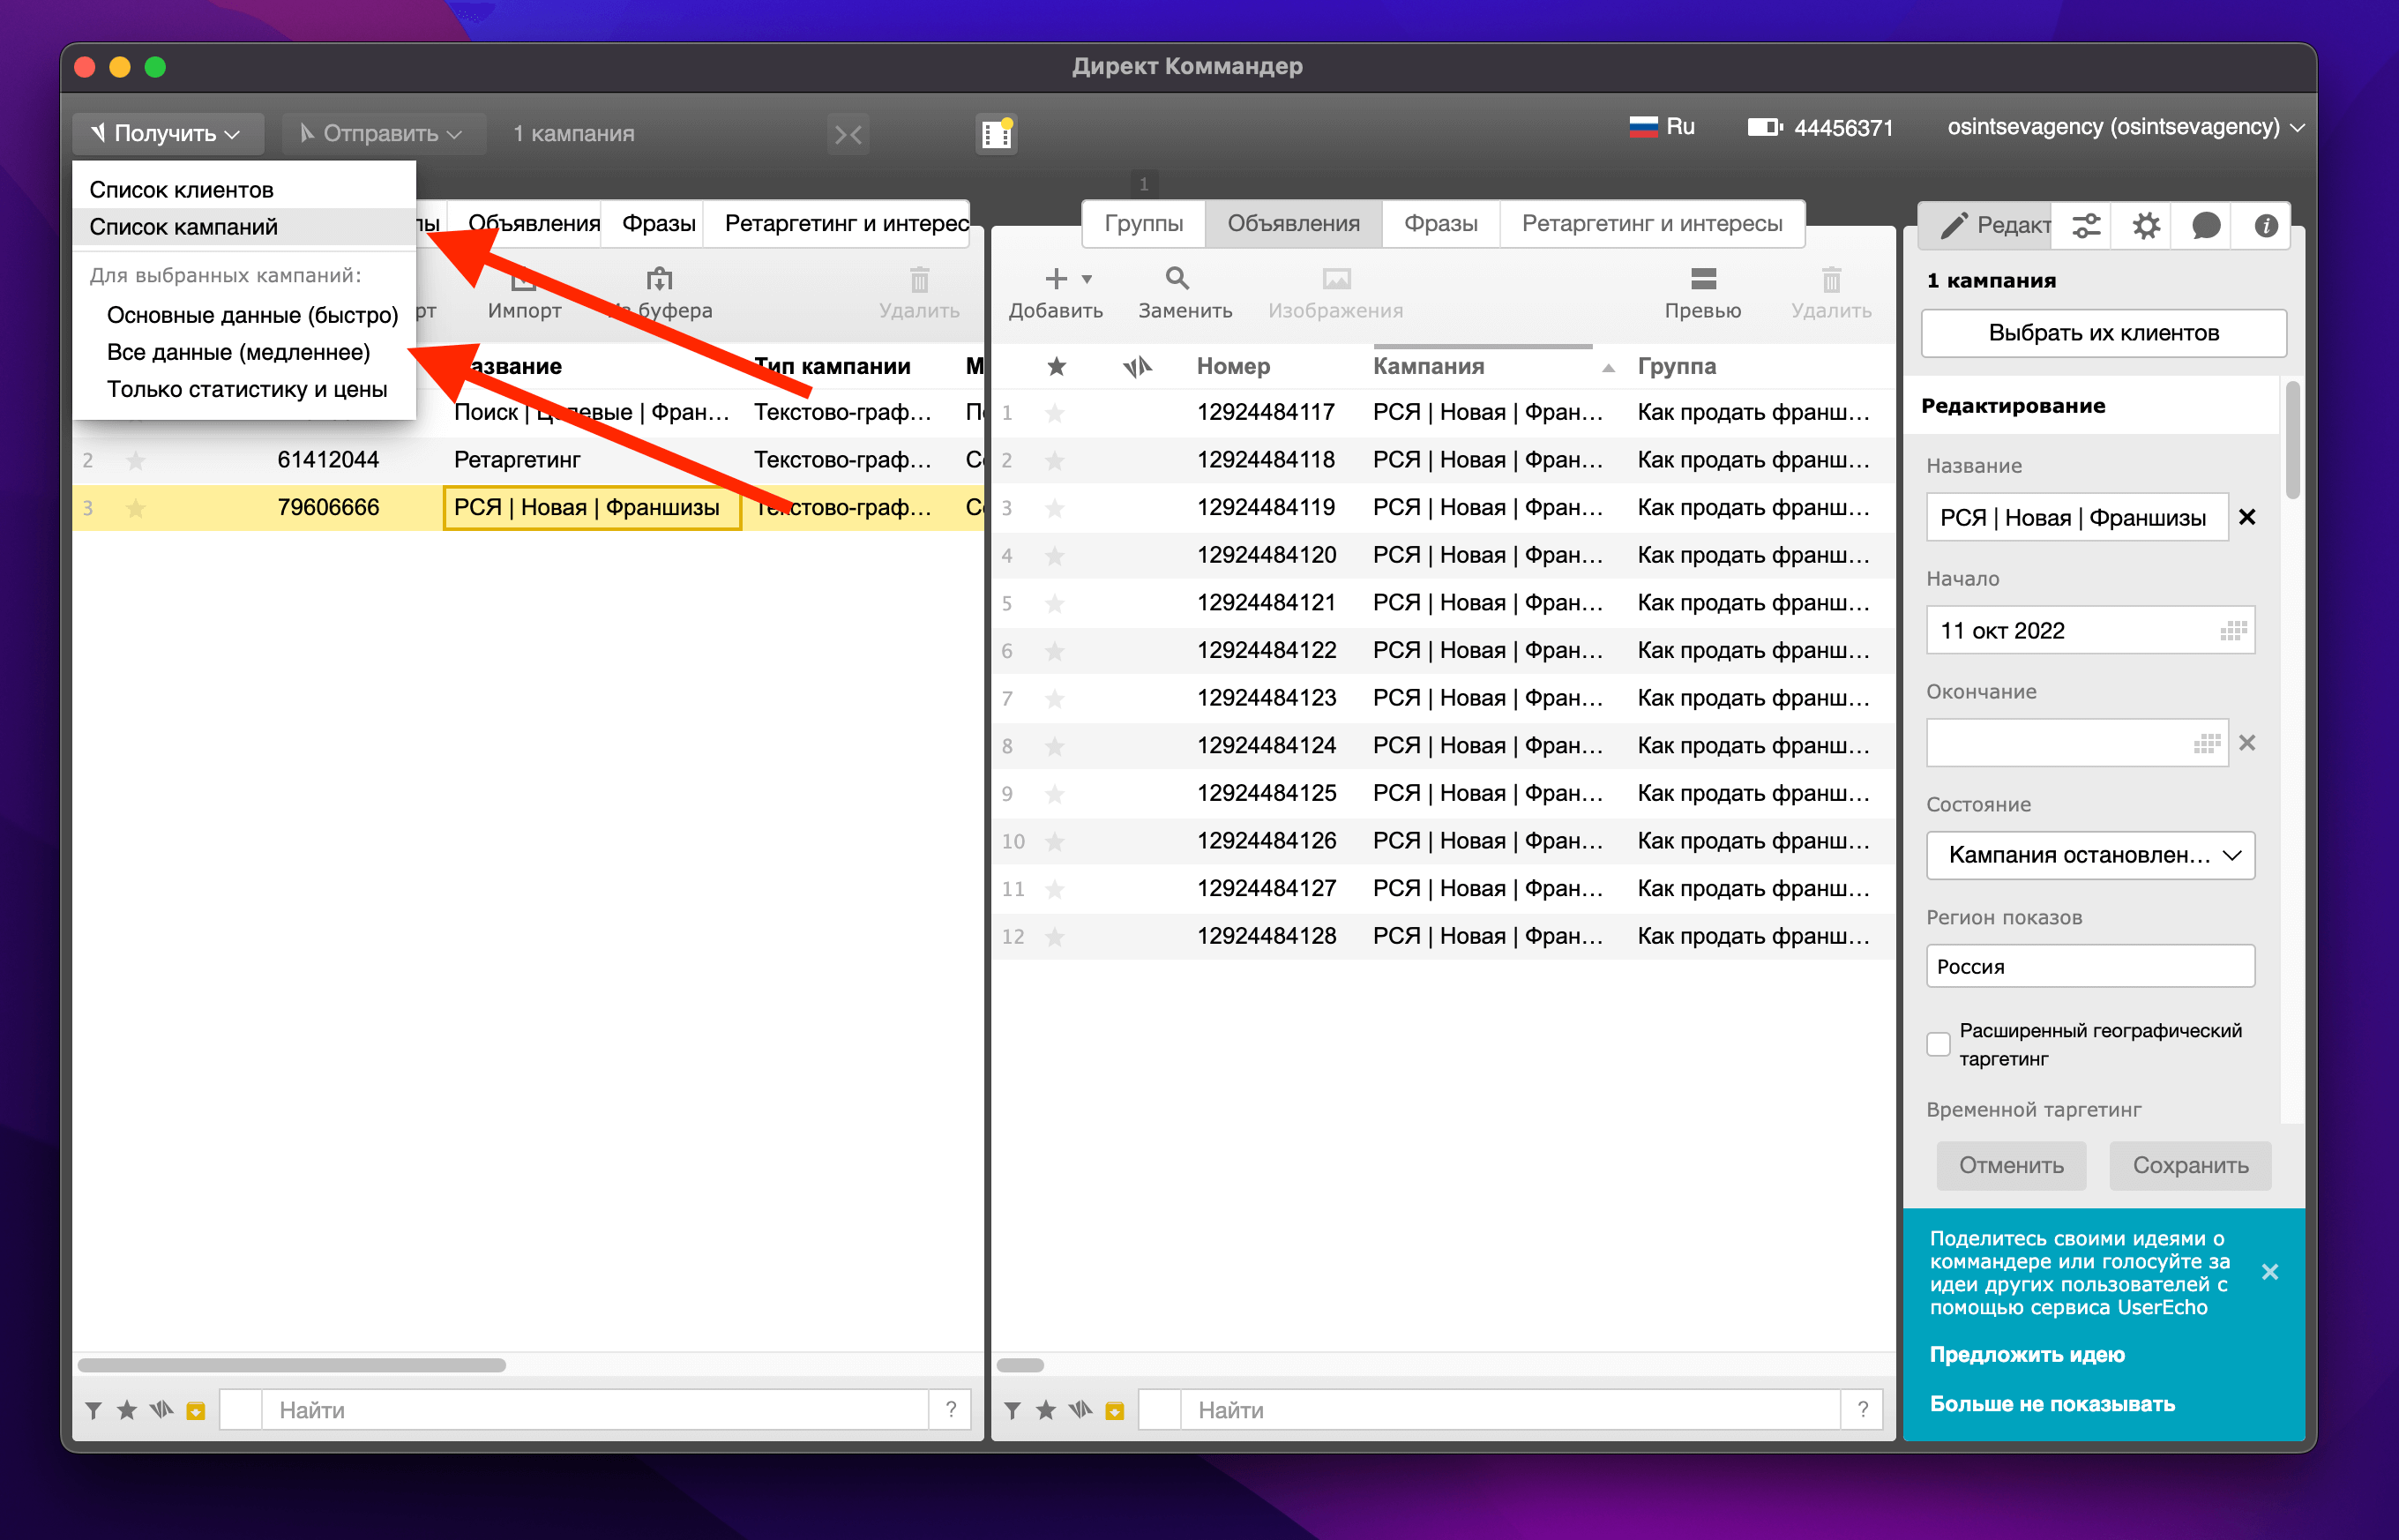Click the vertical scrollbar in edit panel
This screenshot has height=1540, width=2399.
pos(2292,440)
